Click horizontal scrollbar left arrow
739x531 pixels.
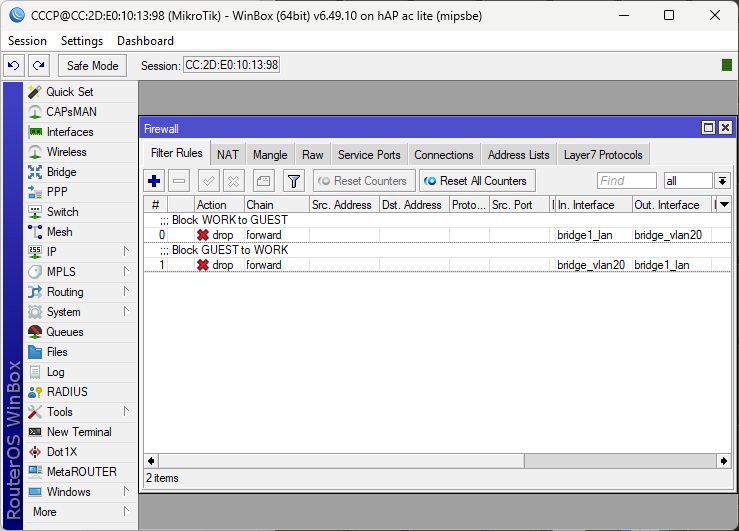[151, 461]
